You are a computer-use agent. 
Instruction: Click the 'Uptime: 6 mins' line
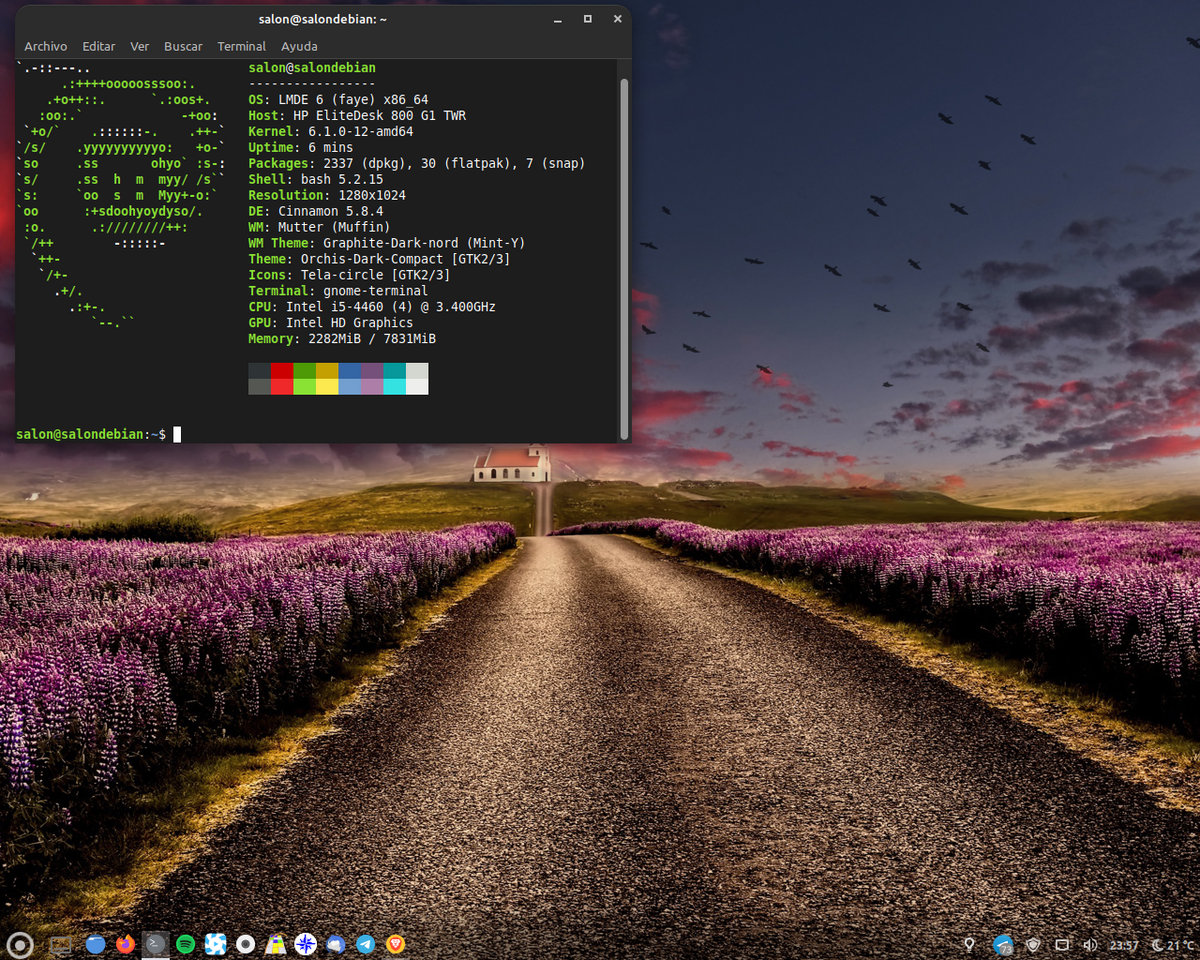pos(301,147)
